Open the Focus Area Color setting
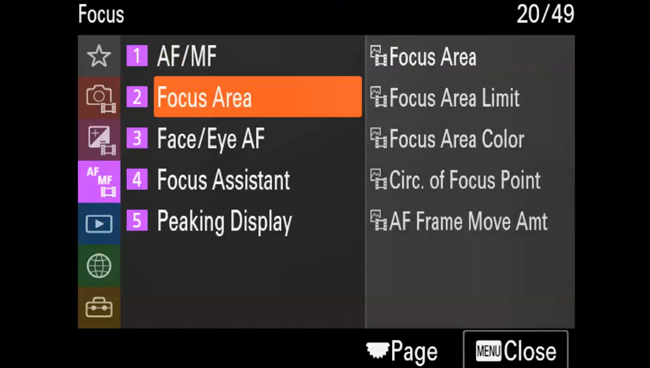The image size is (650, 368). click(470, 138)
